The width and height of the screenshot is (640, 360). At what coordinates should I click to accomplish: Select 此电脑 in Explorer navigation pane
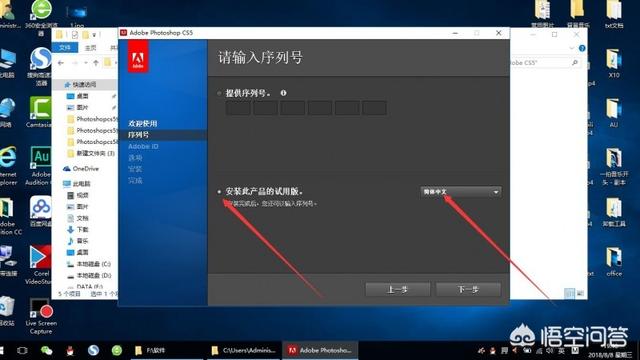[x=77, y=184]
